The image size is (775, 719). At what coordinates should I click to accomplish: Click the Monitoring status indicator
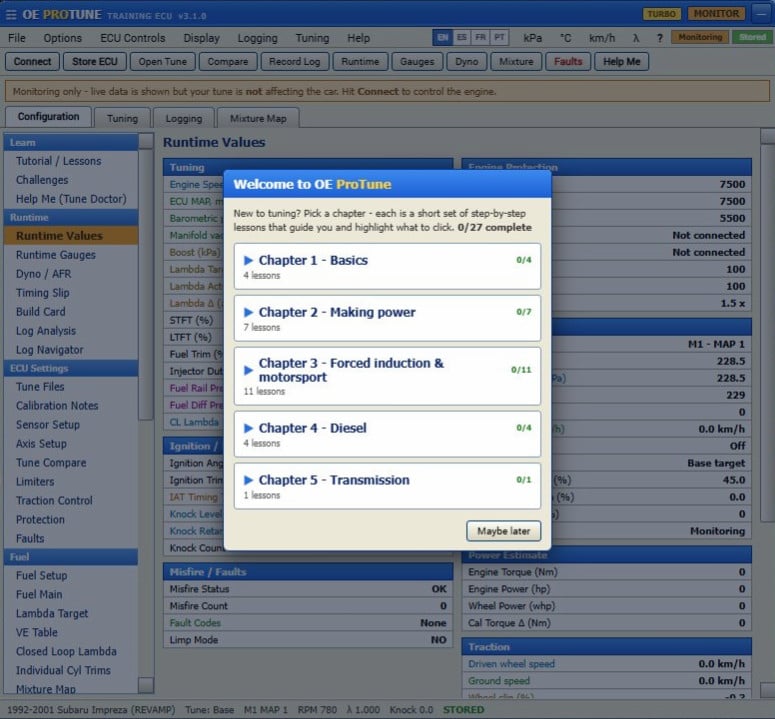[700, 38]
